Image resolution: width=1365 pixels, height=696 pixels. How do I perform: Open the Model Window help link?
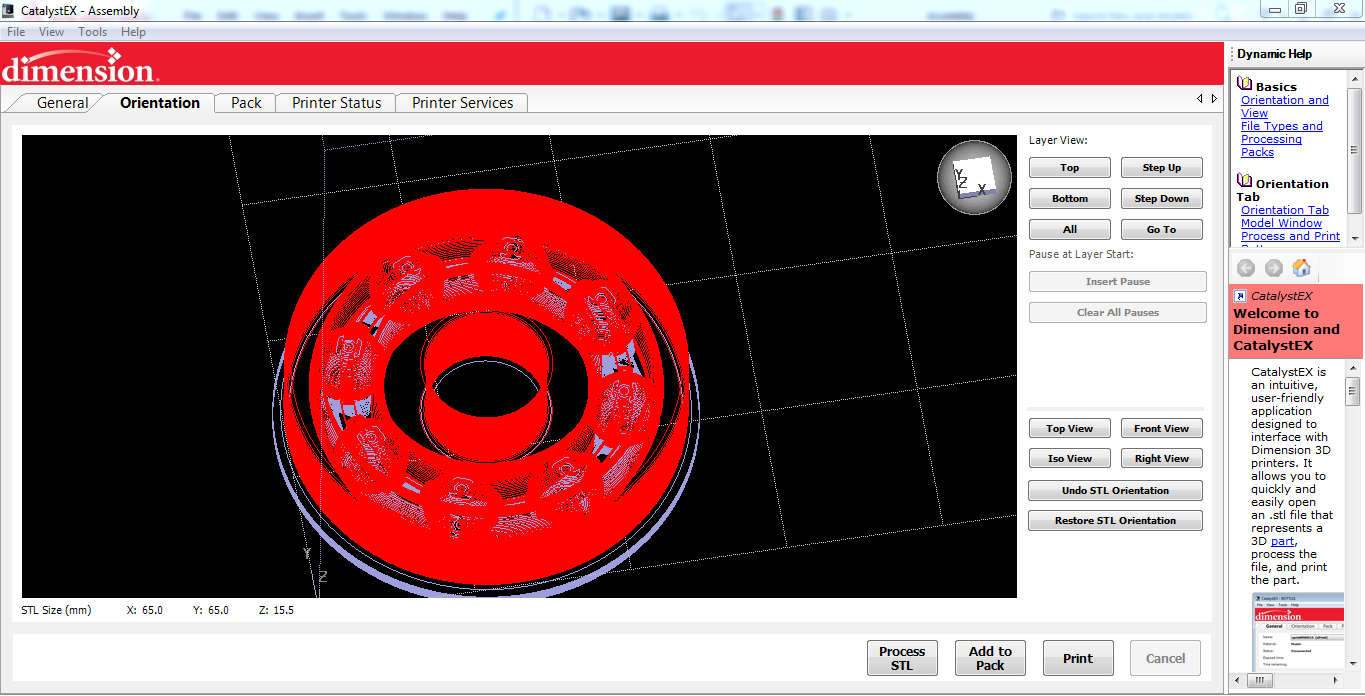pos(1281,223)
